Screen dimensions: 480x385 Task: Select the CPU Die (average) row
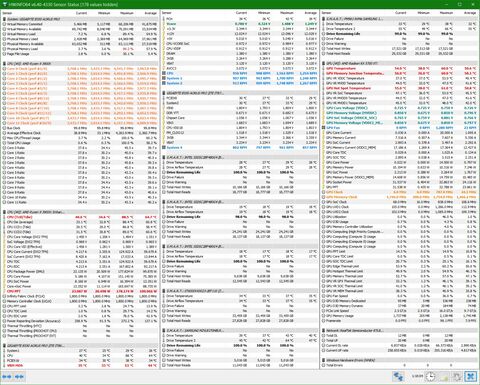click(80, 222)
